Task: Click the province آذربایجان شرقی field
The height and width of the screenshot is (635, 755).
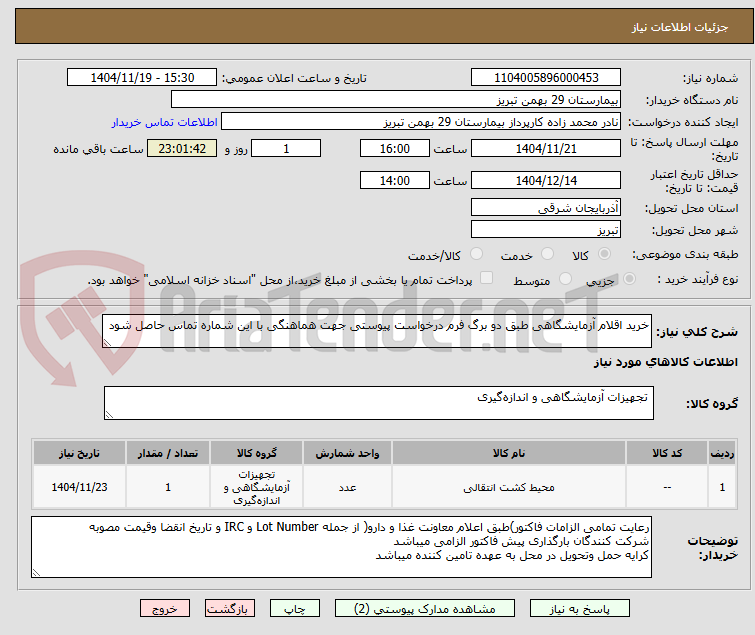Action: tap(546, 207)
